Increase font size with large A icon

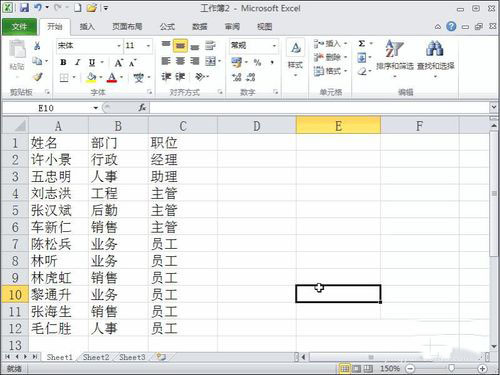[118, 63]
